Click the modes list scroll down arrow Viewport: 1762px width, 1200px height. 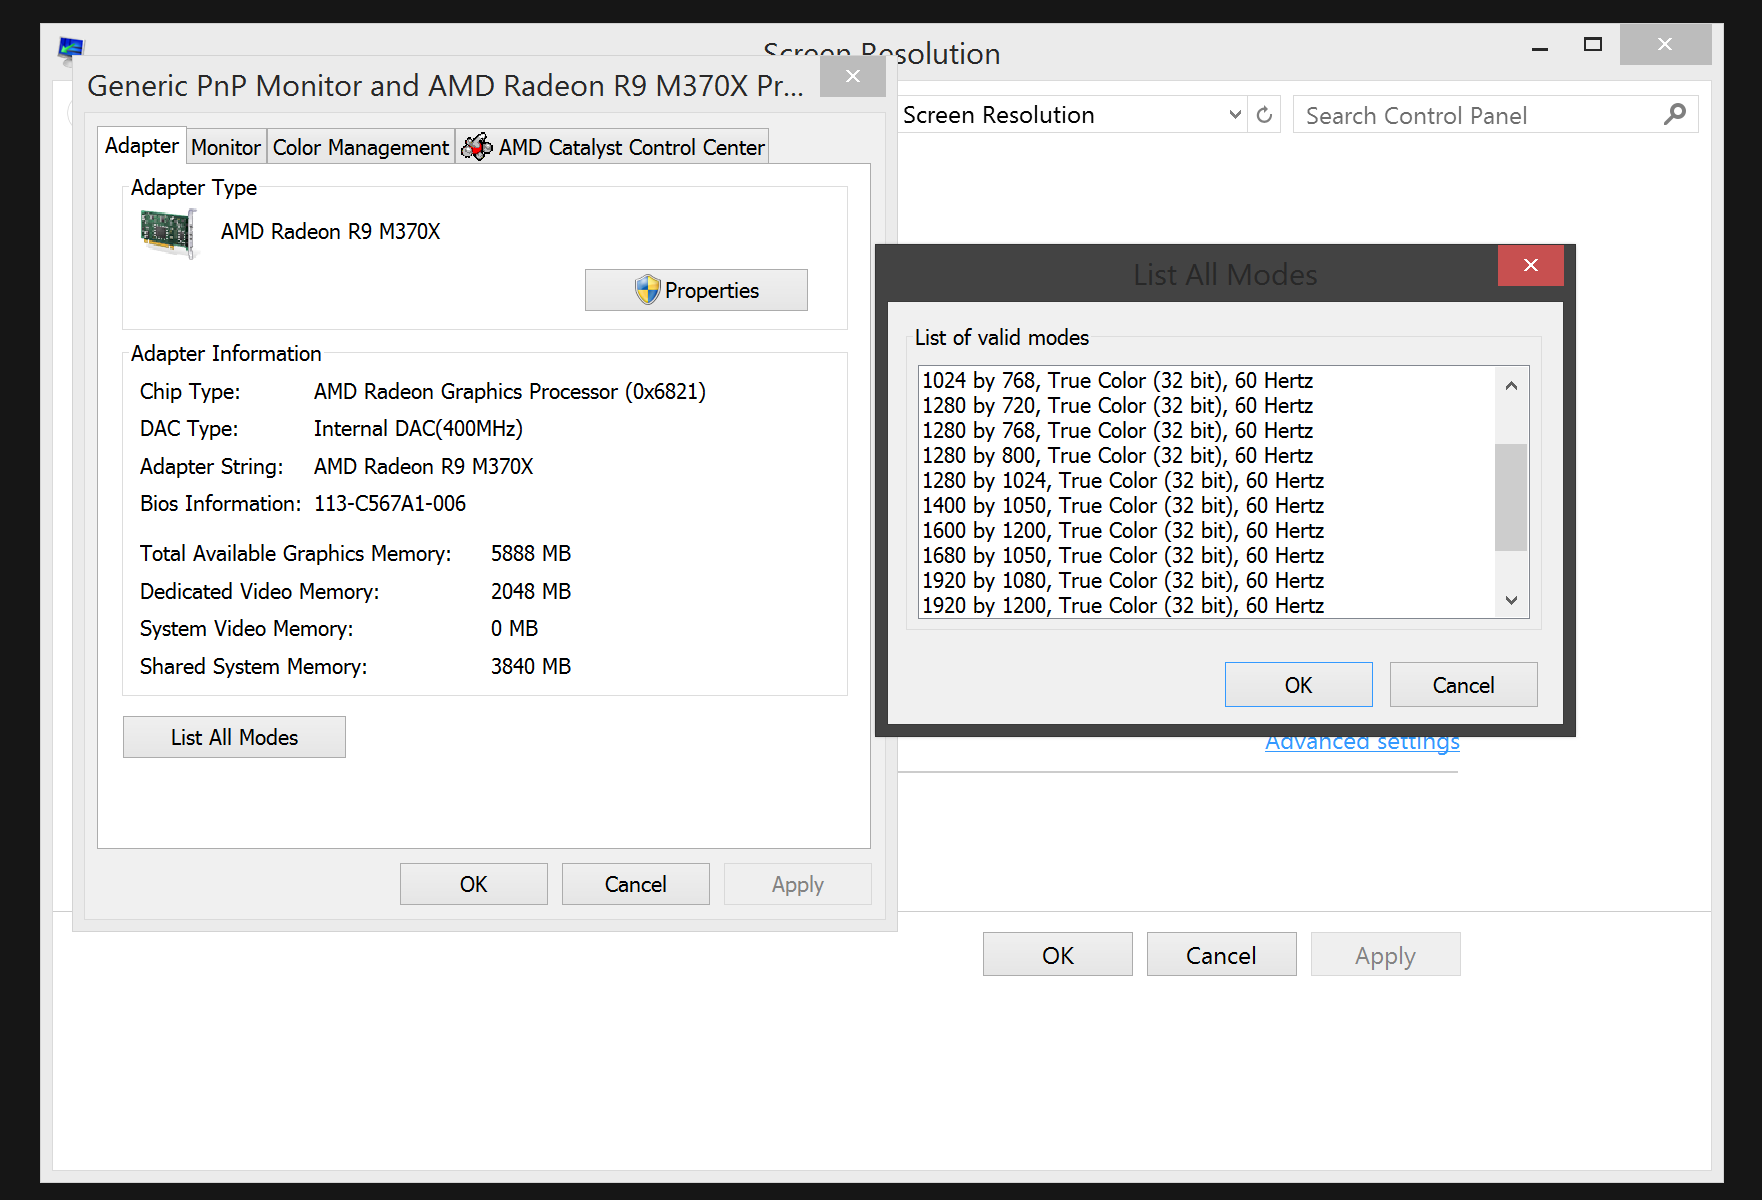1511,600
